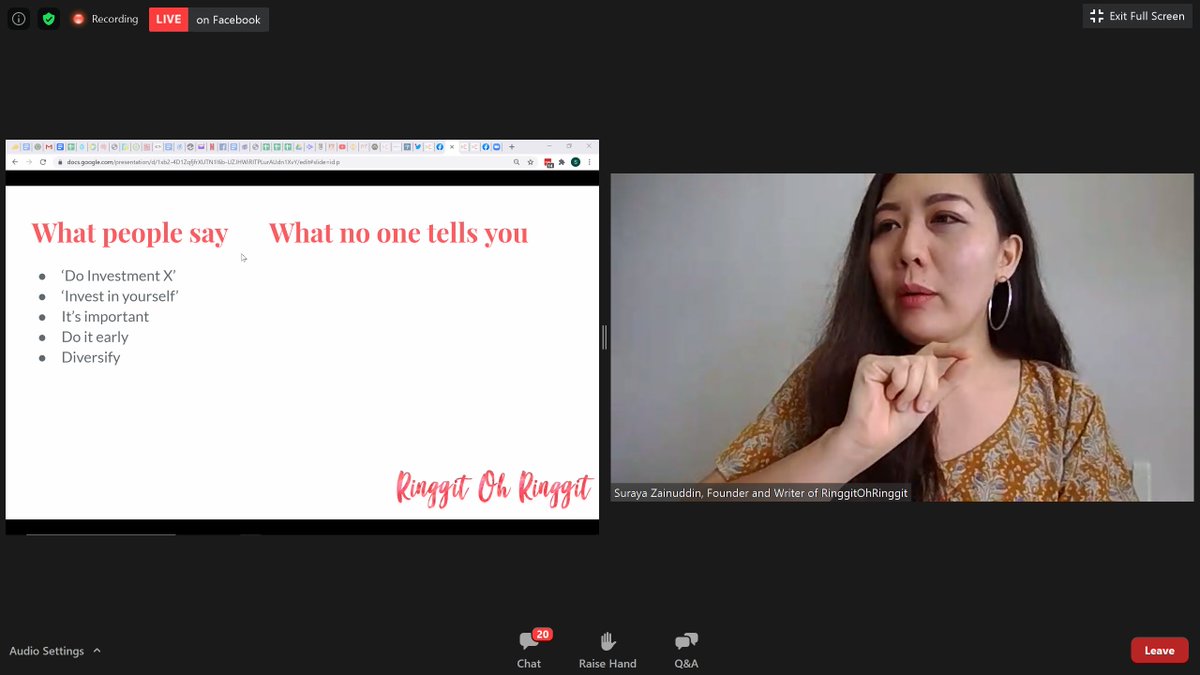The image size is (1200, 675).
Task: Click the divider handle between slide and video
Action: pos(604,337)
